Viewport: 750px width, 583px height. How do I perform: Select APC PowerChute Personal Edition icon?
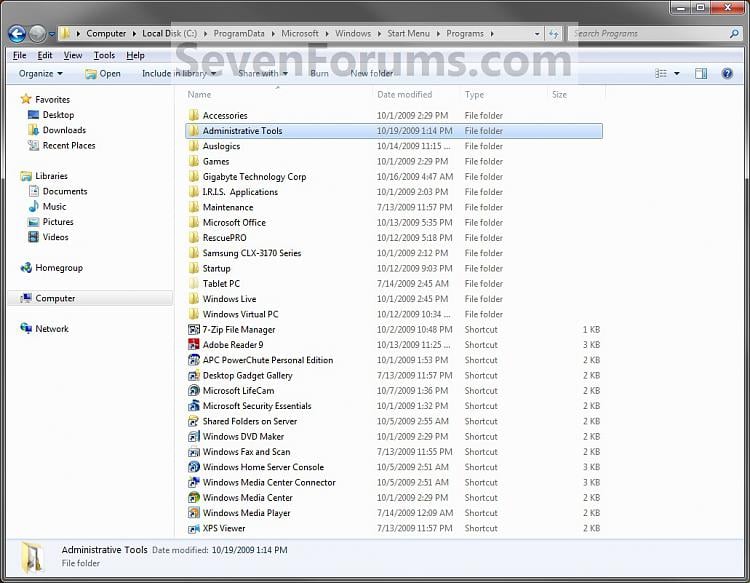coord(194,360)
